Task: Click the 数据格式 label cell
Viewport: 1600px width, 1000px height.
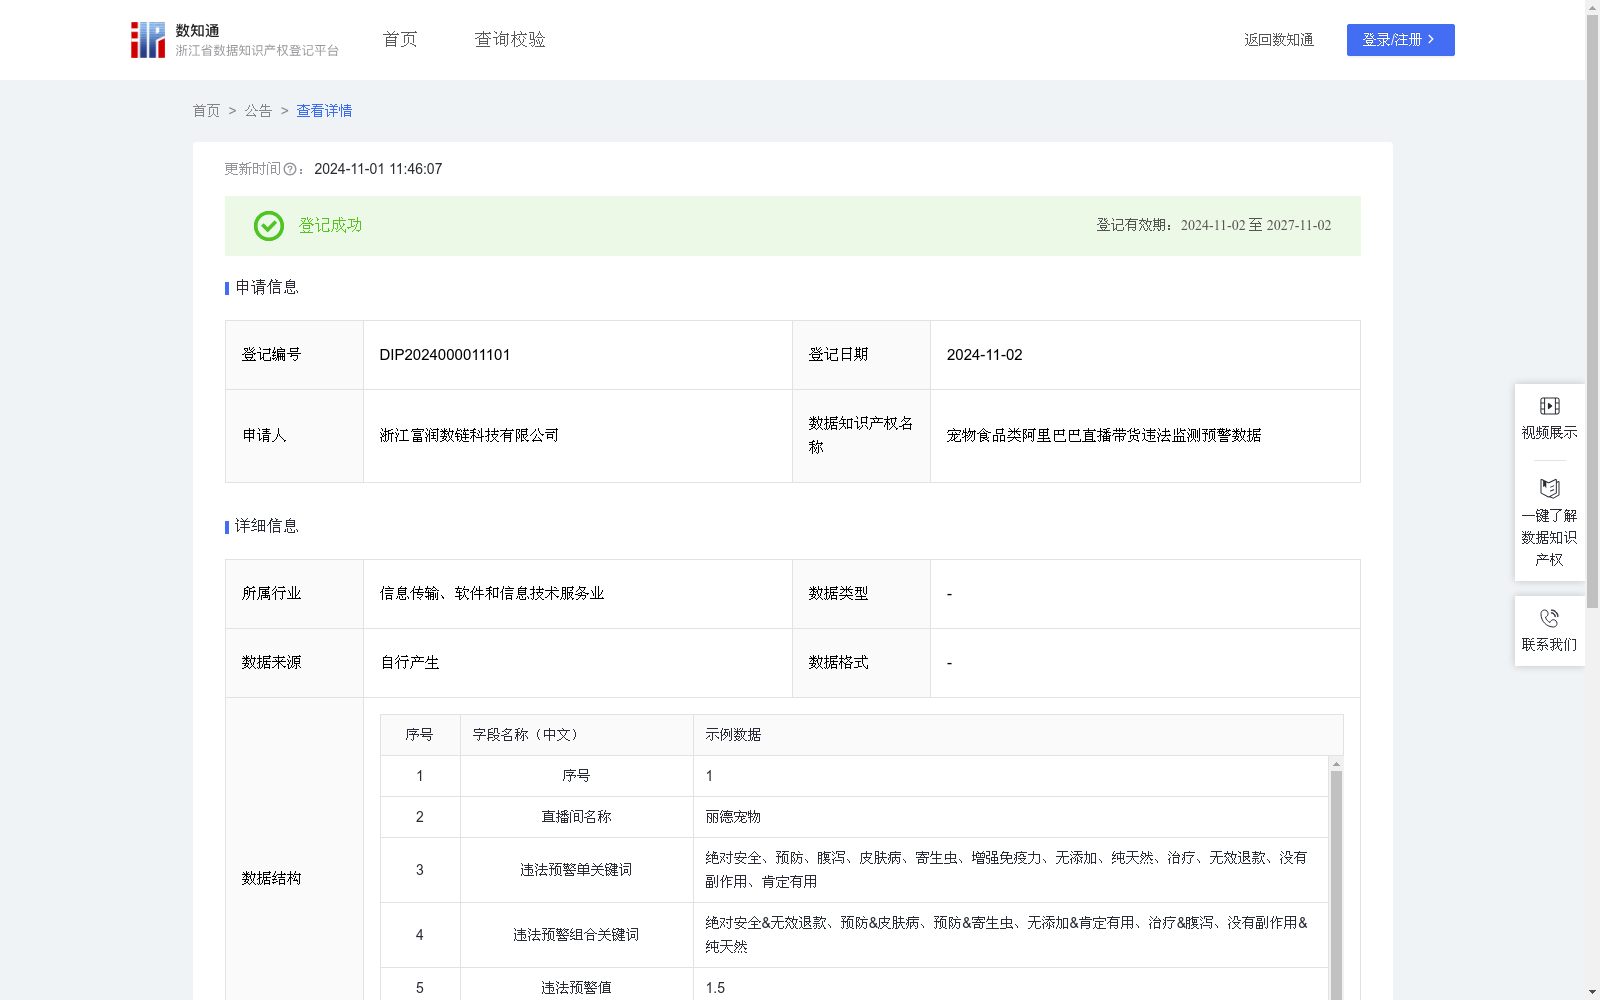Action: pos(861,663)
